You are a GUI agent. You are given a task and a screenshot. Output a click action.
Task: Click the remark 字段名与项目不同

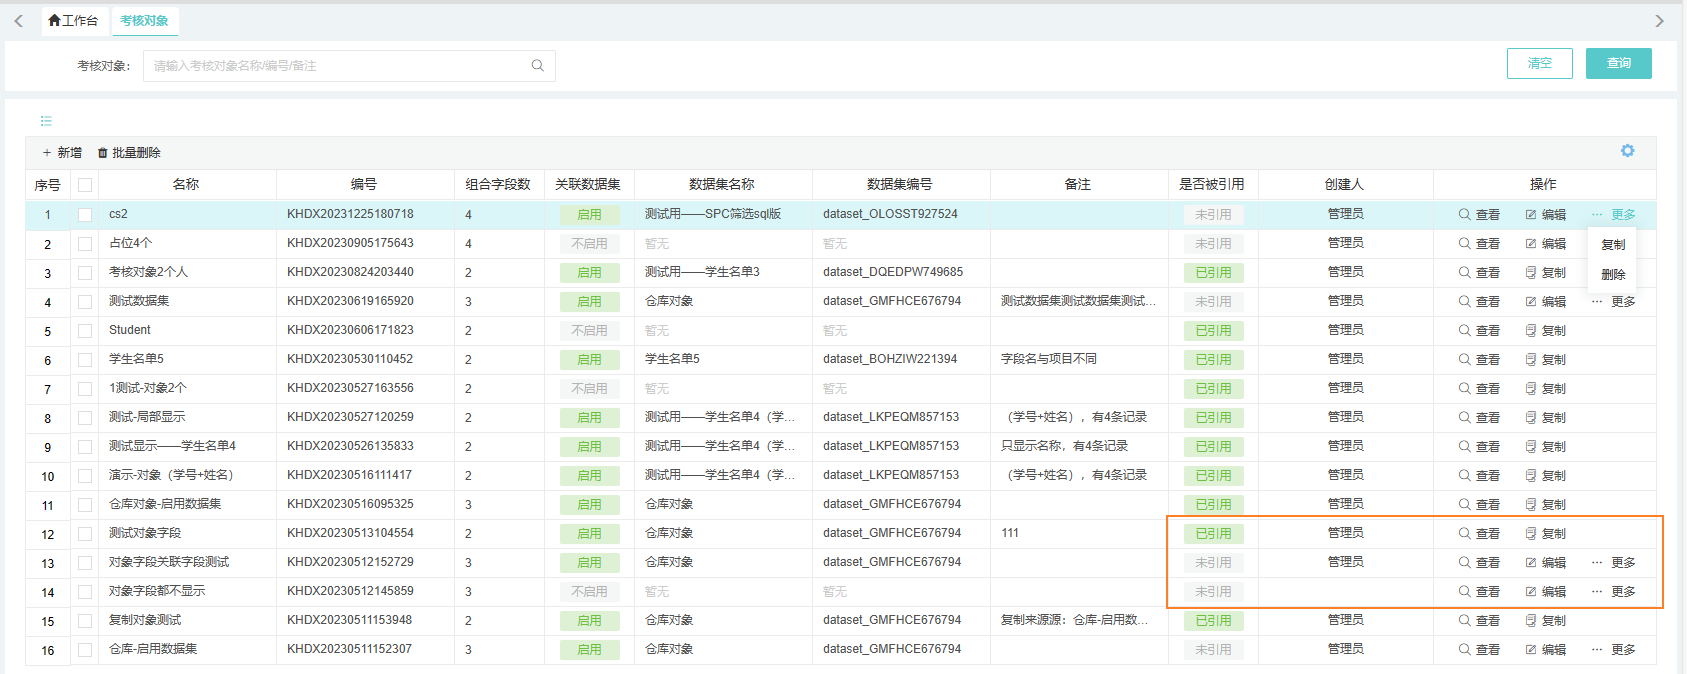[x=1049, y=360]
